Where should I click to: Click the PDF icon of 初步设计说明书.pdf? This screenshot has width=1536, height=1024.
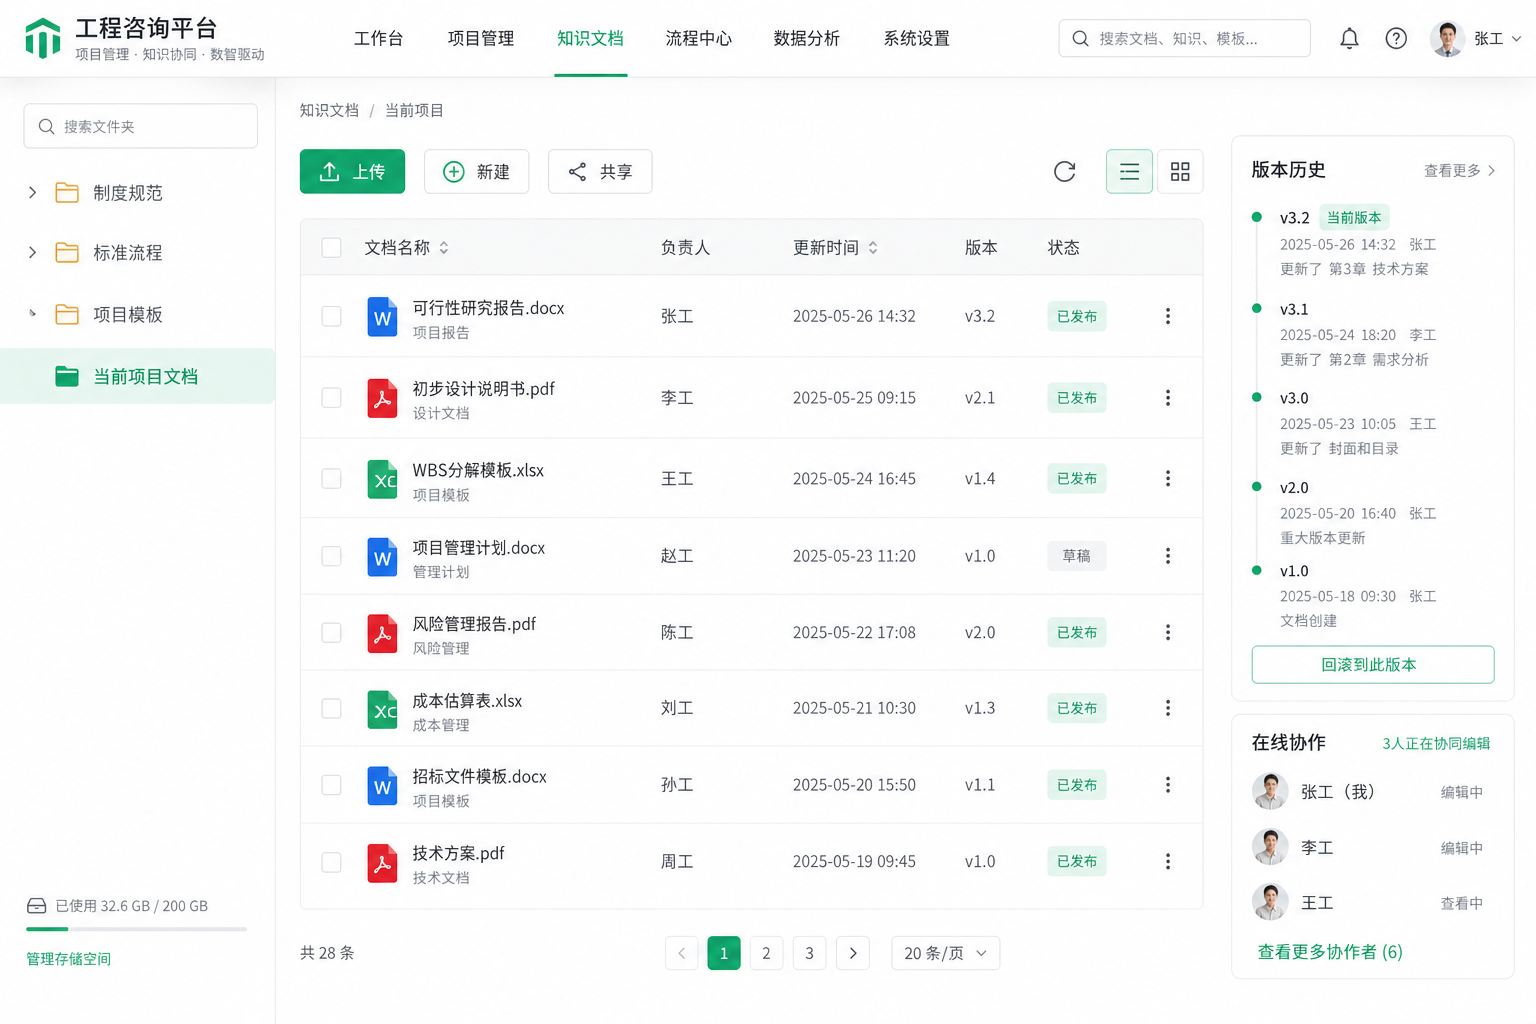(382, 398)
